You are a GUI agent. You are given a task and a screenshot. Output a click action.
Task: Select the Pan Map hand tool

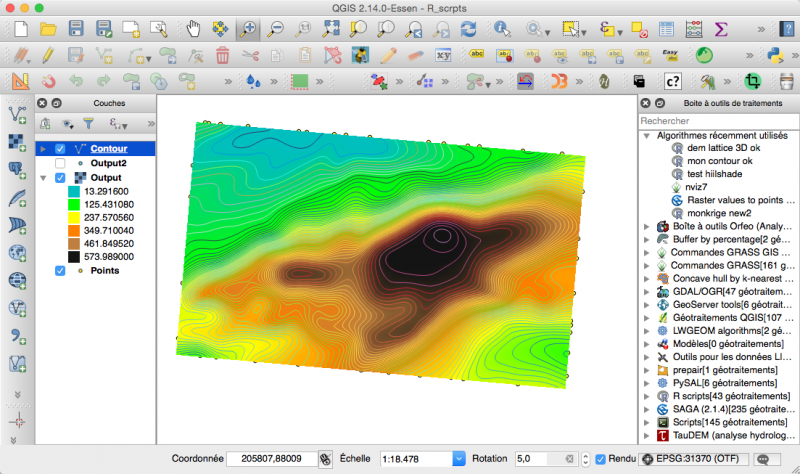tap(195, 29)
